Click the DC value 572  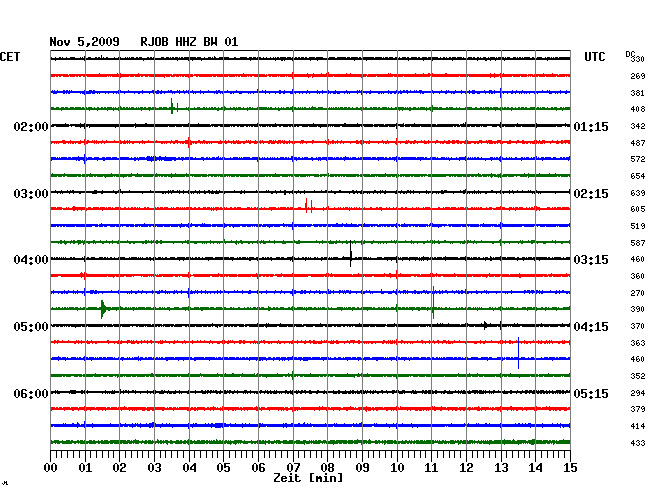pyautogui.click(x=638, y=159)
